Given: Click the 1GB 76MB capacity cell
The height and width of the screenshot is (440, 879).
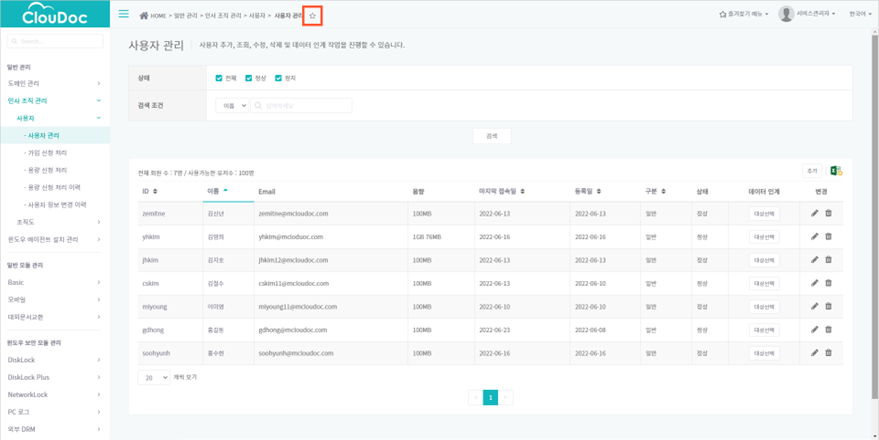Looking at the screenshot, I should tap(427, 237).
